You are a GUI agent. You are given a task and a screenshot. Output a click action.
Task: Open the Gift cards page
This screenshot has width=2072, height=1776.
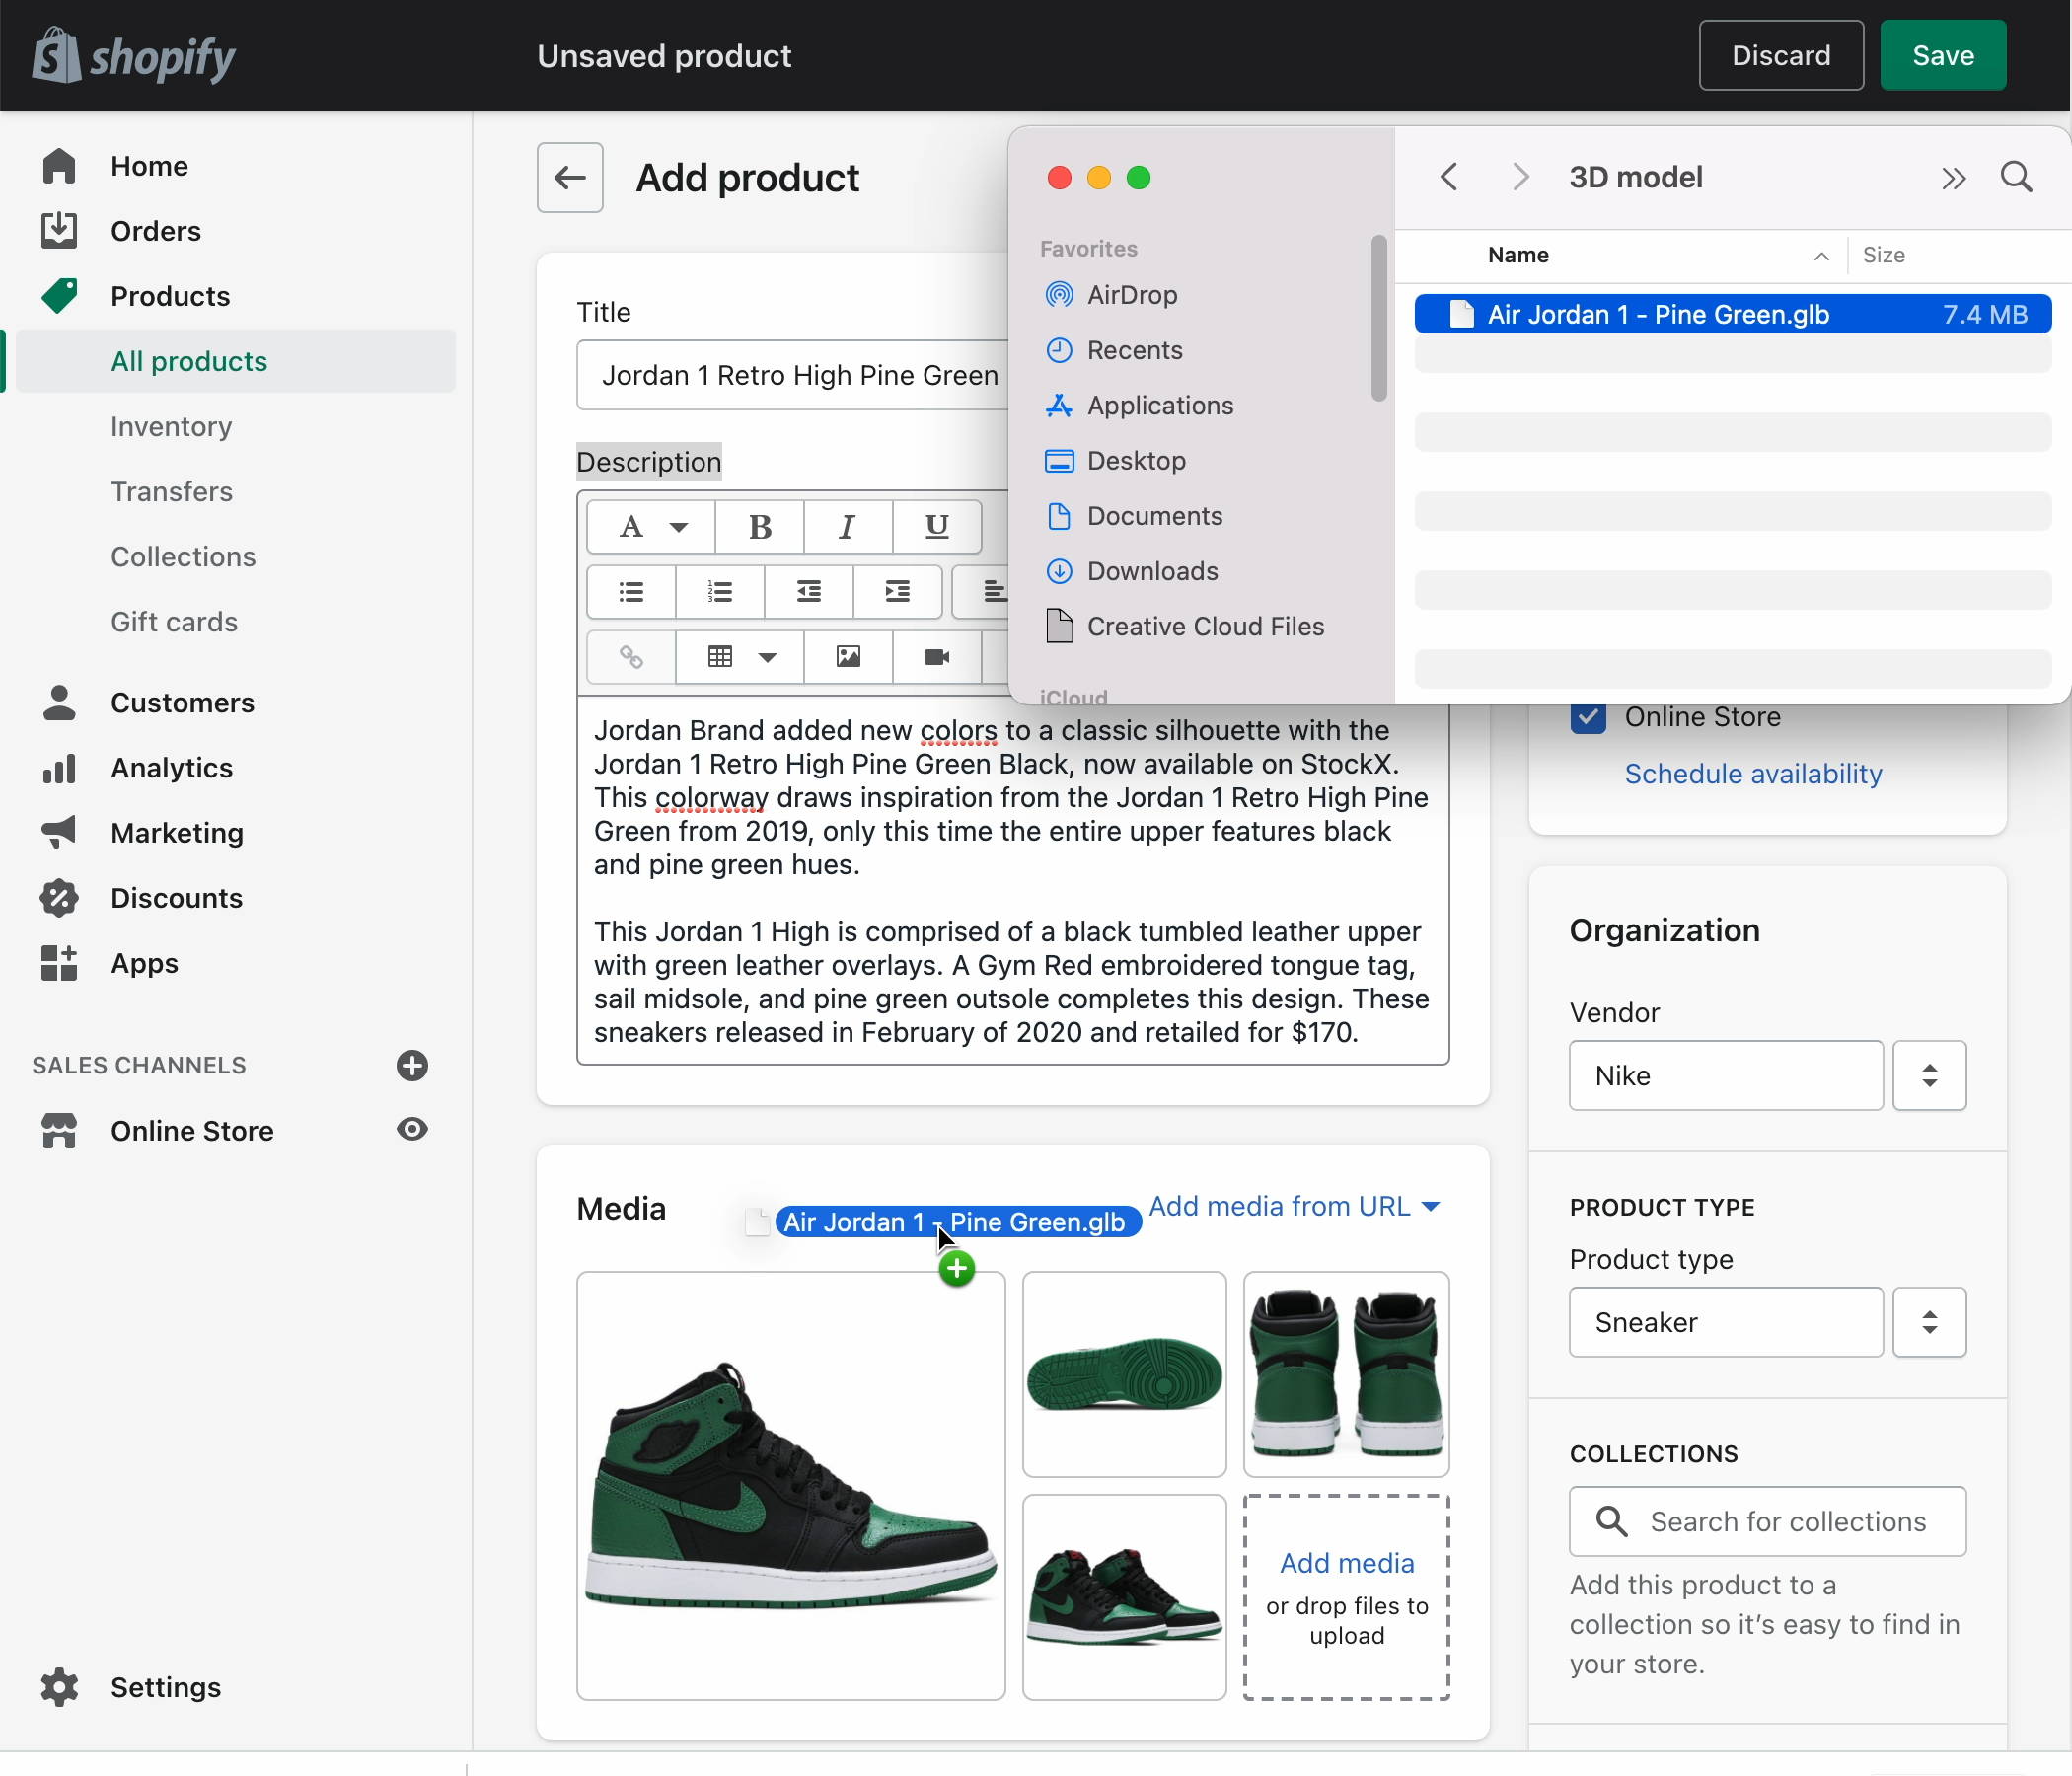(174, 621)
